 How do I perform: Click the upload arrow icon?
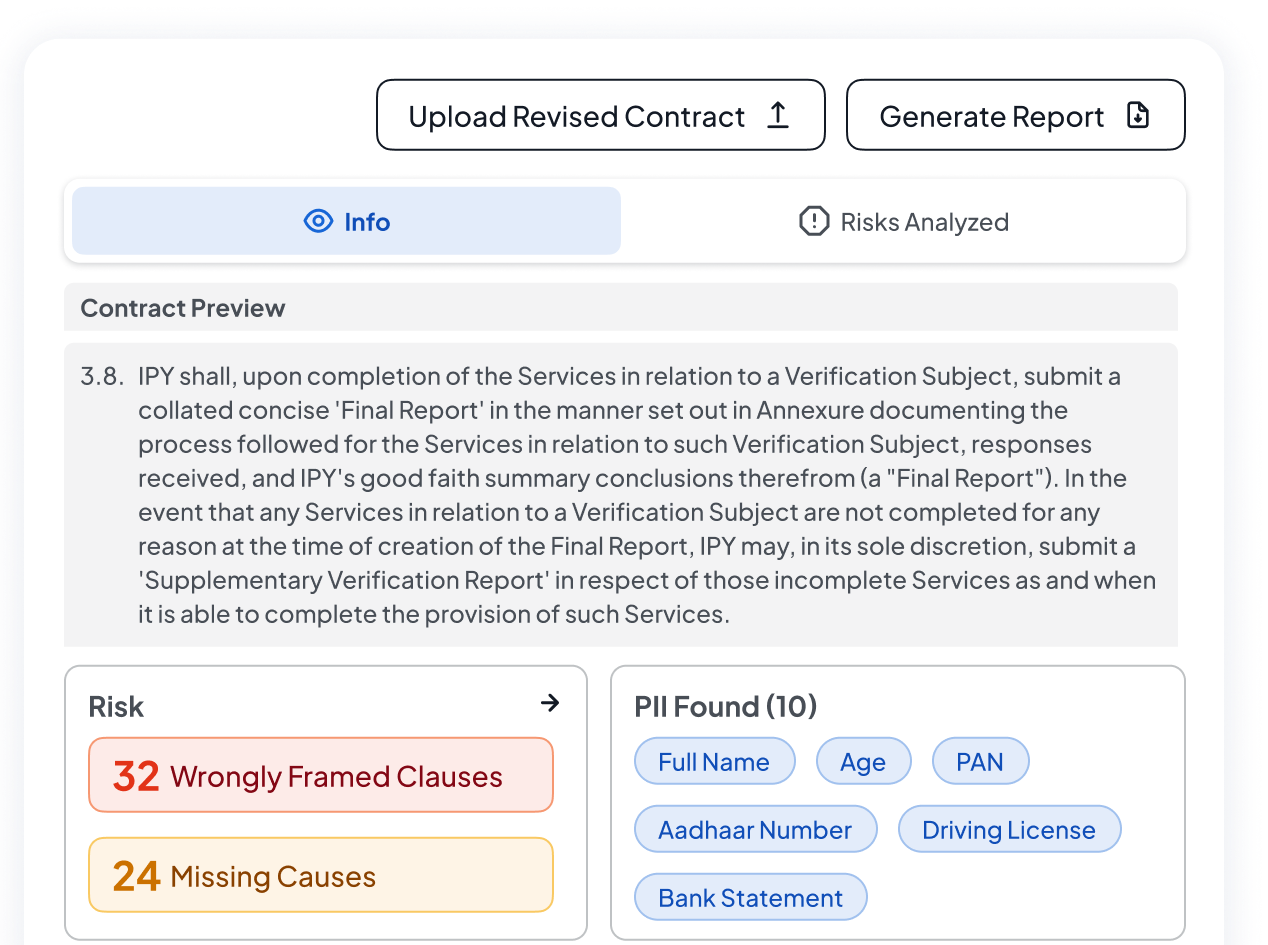pyautogui.click(x=778, y=115)
